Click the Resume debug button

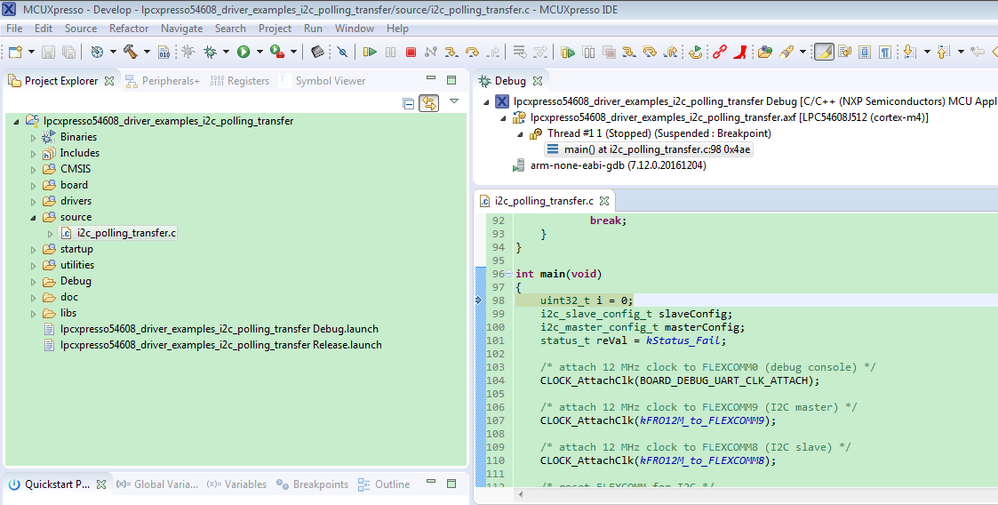(370, 52)
